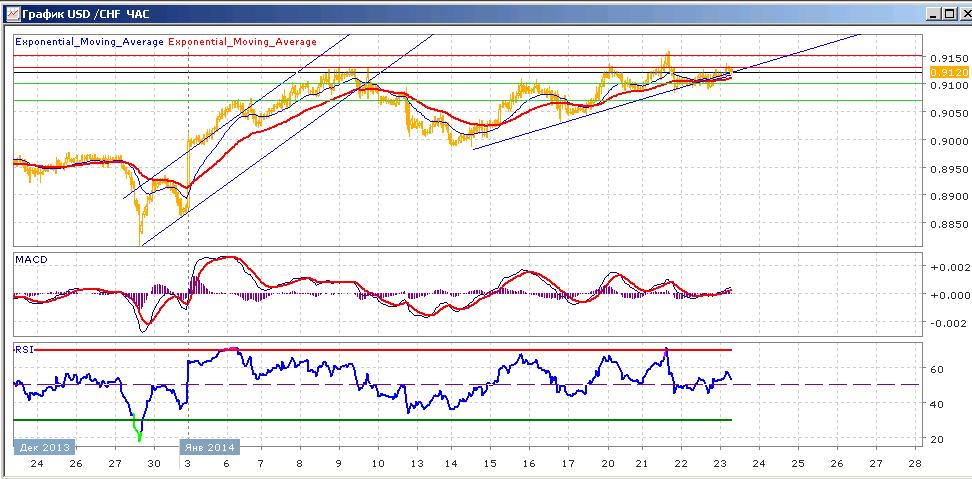Screen dimensions: 972x479
Task: Click the window title 'График USD /CHF ЧАС'
Action: 86,13
